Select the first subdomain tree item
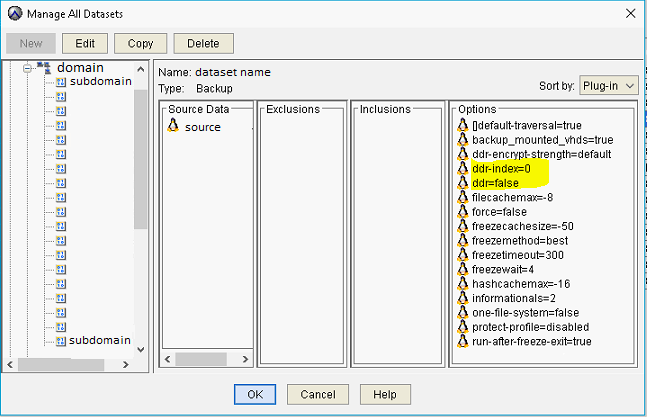This screenshot has width=647, height=417. tap(100, 81)
